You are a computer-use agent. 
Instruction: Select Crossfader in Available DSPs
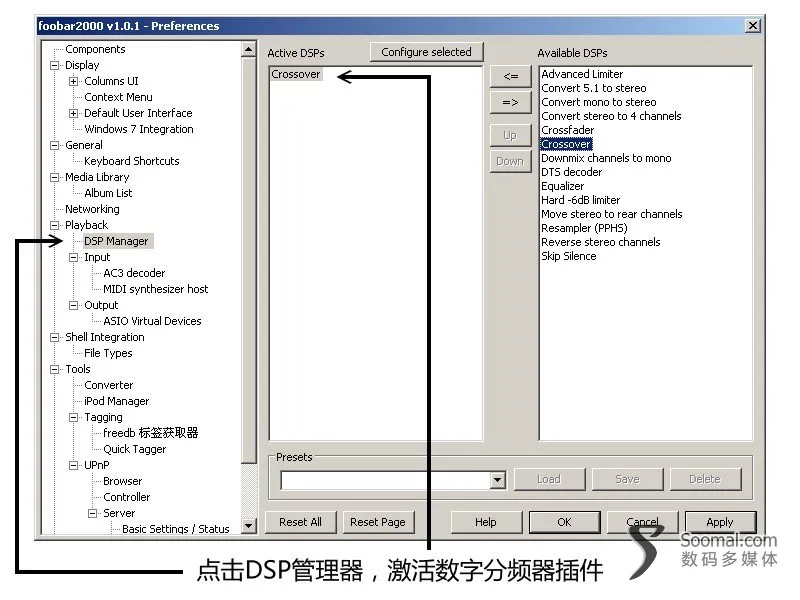click(x=568, y=130)
